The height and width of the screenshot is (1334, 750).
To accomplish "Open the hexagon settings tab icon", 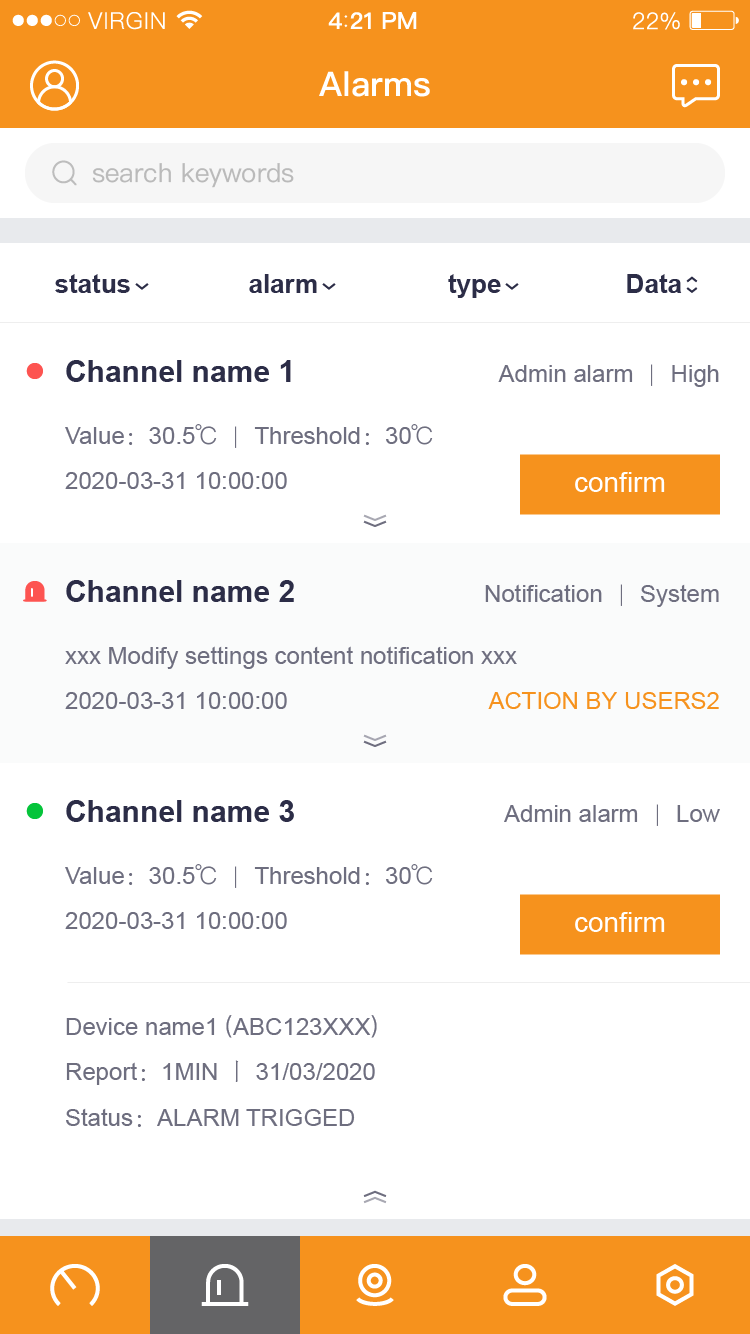I will [x=675, y=1285].
